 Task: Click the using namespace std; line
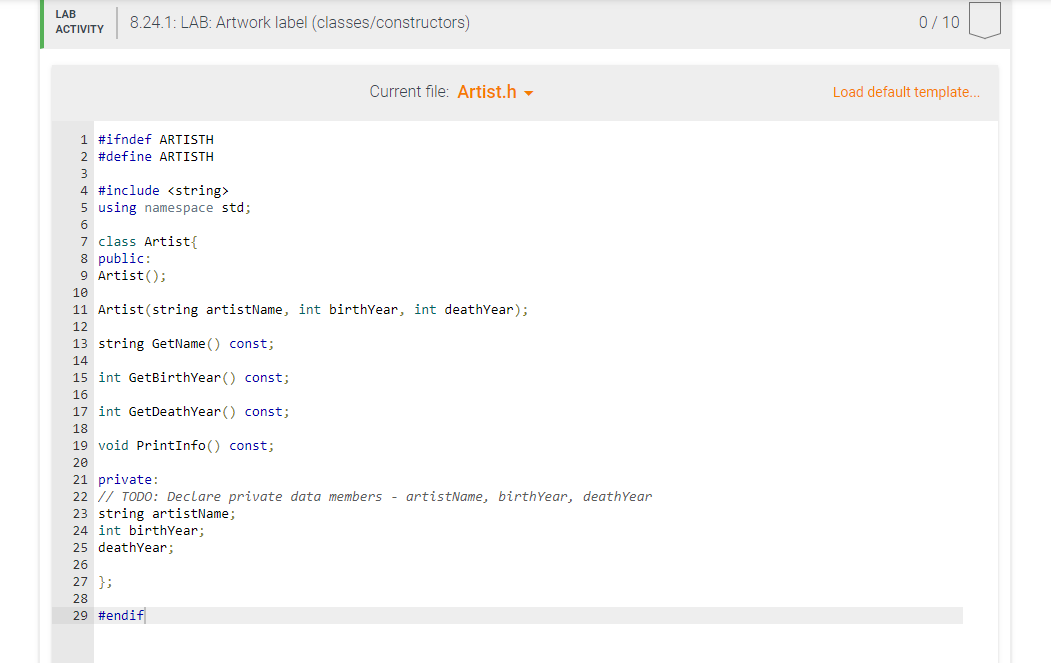click(x=174, y=208)
